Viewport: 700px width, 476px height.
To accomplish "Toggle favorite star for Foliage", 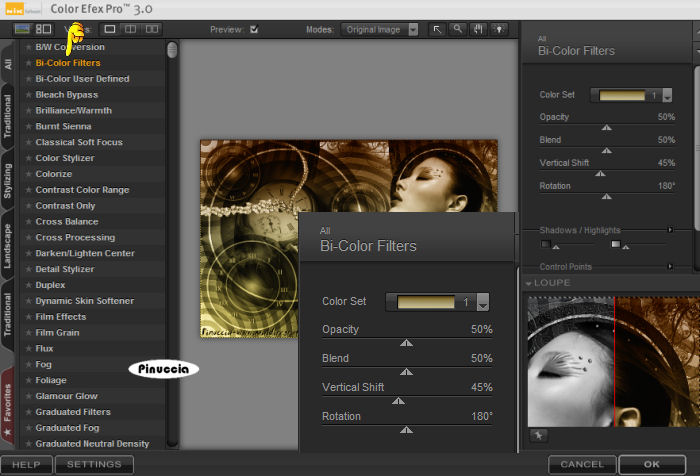I will (29, 380).
